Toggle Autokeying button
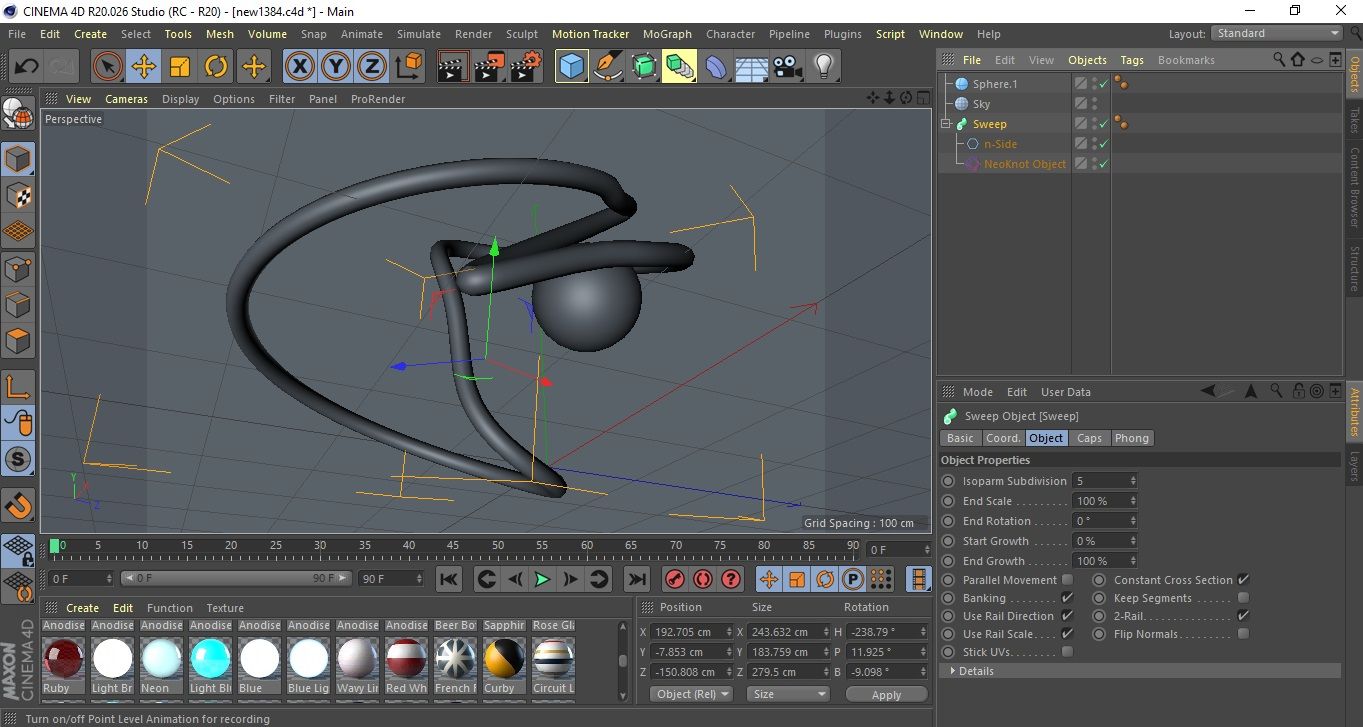The image size is (1363, 727). coord(702,579)
